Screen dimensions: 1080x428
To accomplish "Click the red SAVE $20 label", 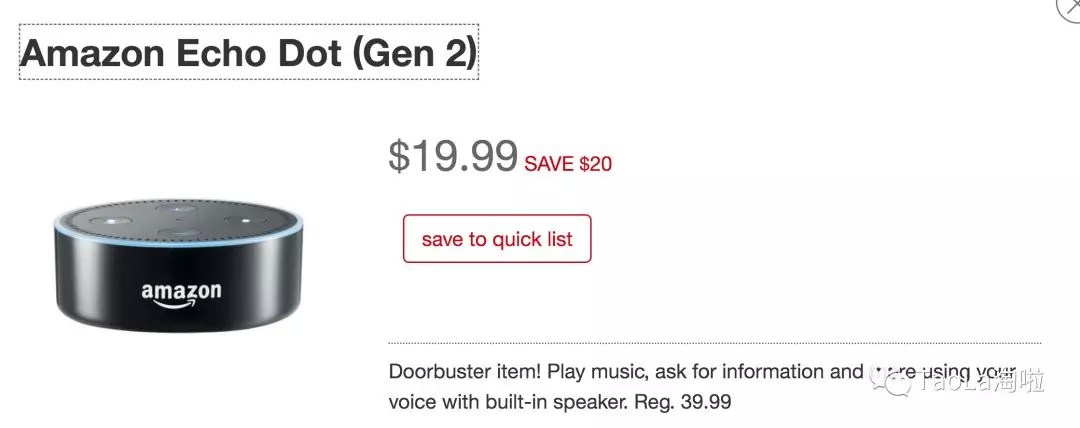I will pos(568,164).
